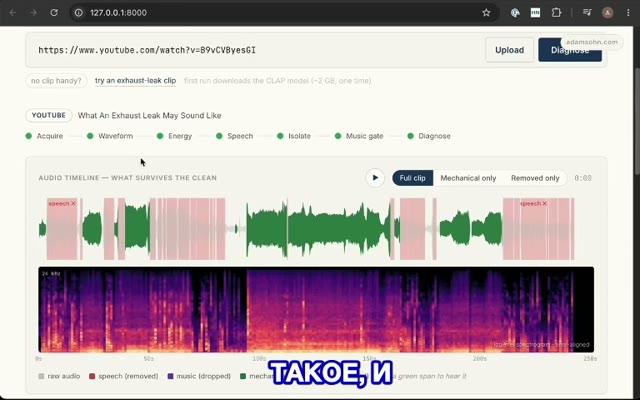The width and height of the screenshot is (640, 400).
Task: Click the dark square extension icon
Action: [536, 13]
